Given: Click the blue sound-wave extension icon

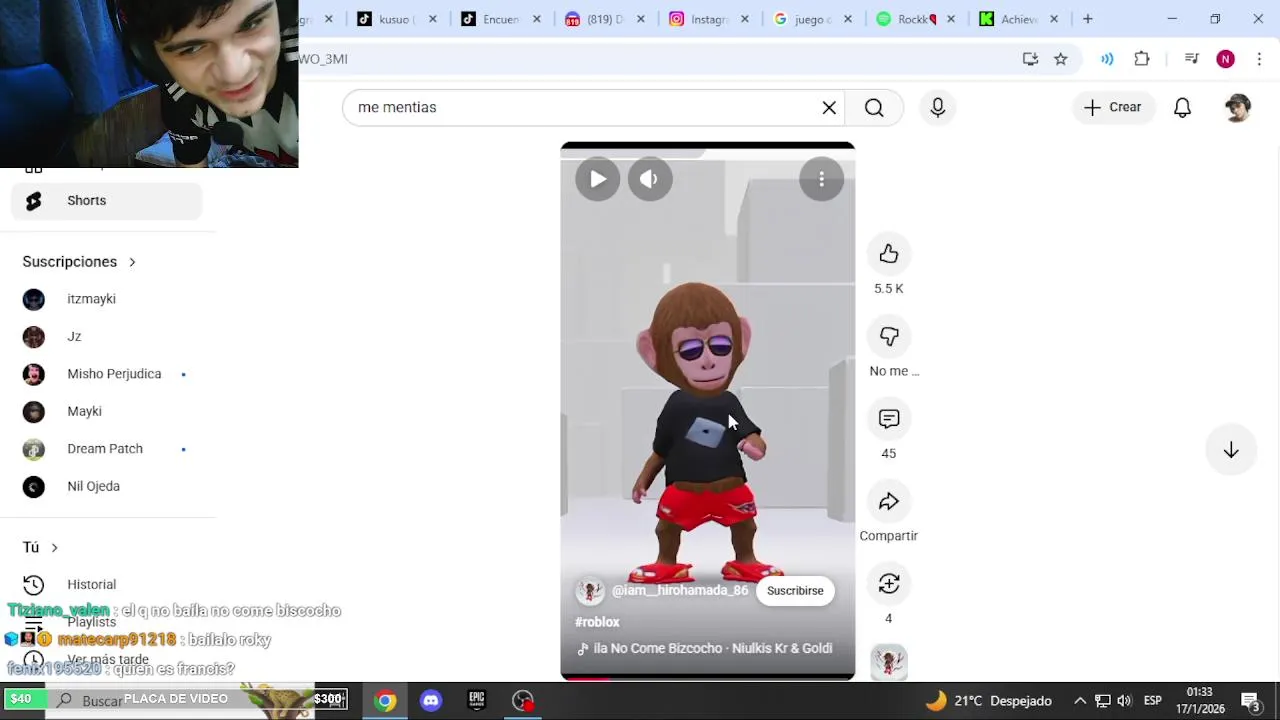Looking at the screenshot, I should point(1107,59).
